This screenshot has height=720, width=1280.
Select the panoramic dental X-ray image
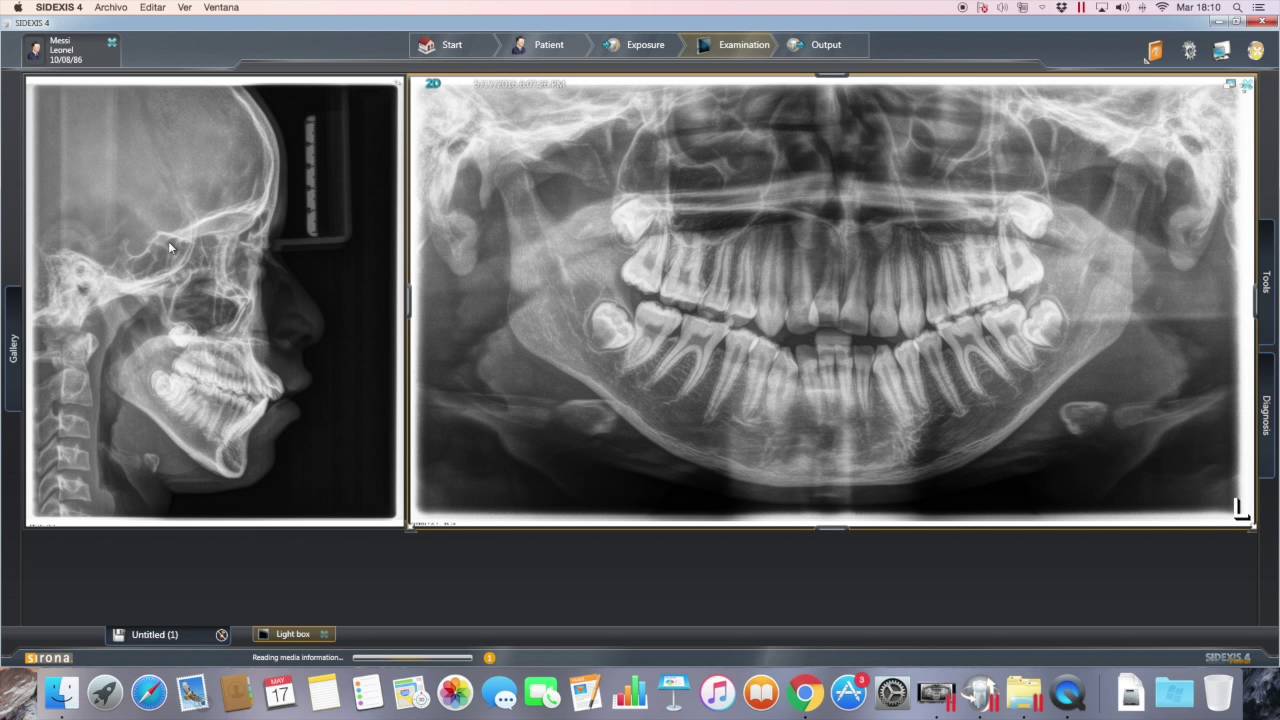coord(832,302)
